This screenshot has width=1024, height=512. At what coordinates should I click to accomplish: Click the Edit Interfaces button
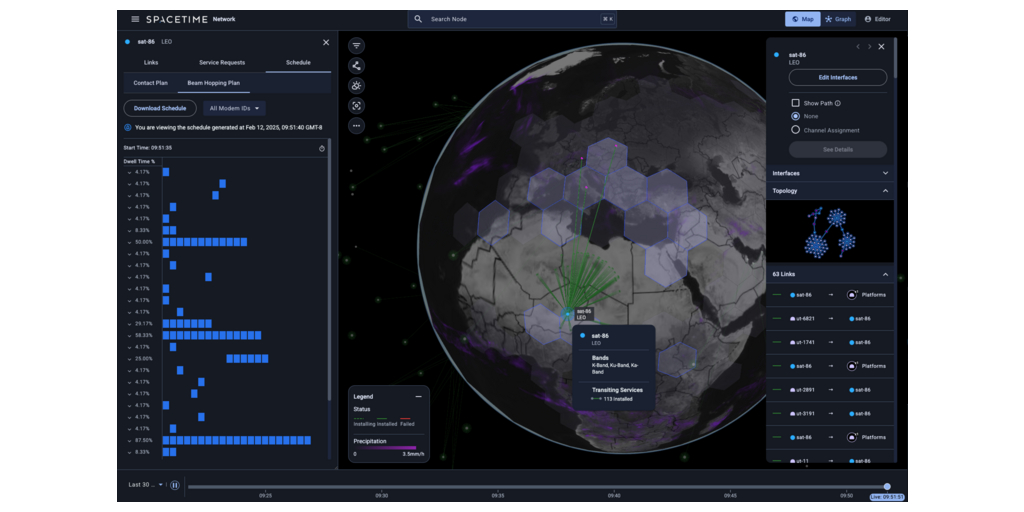(837, 77)
